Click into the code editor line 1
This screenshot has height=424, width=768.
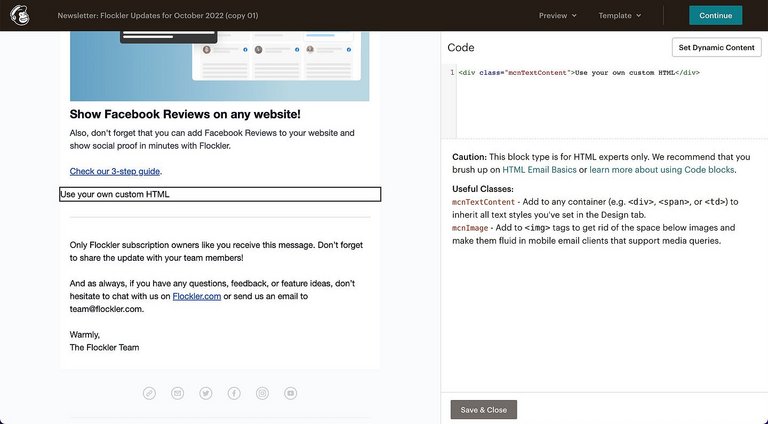pyautogui.click(x=578, y=72)
